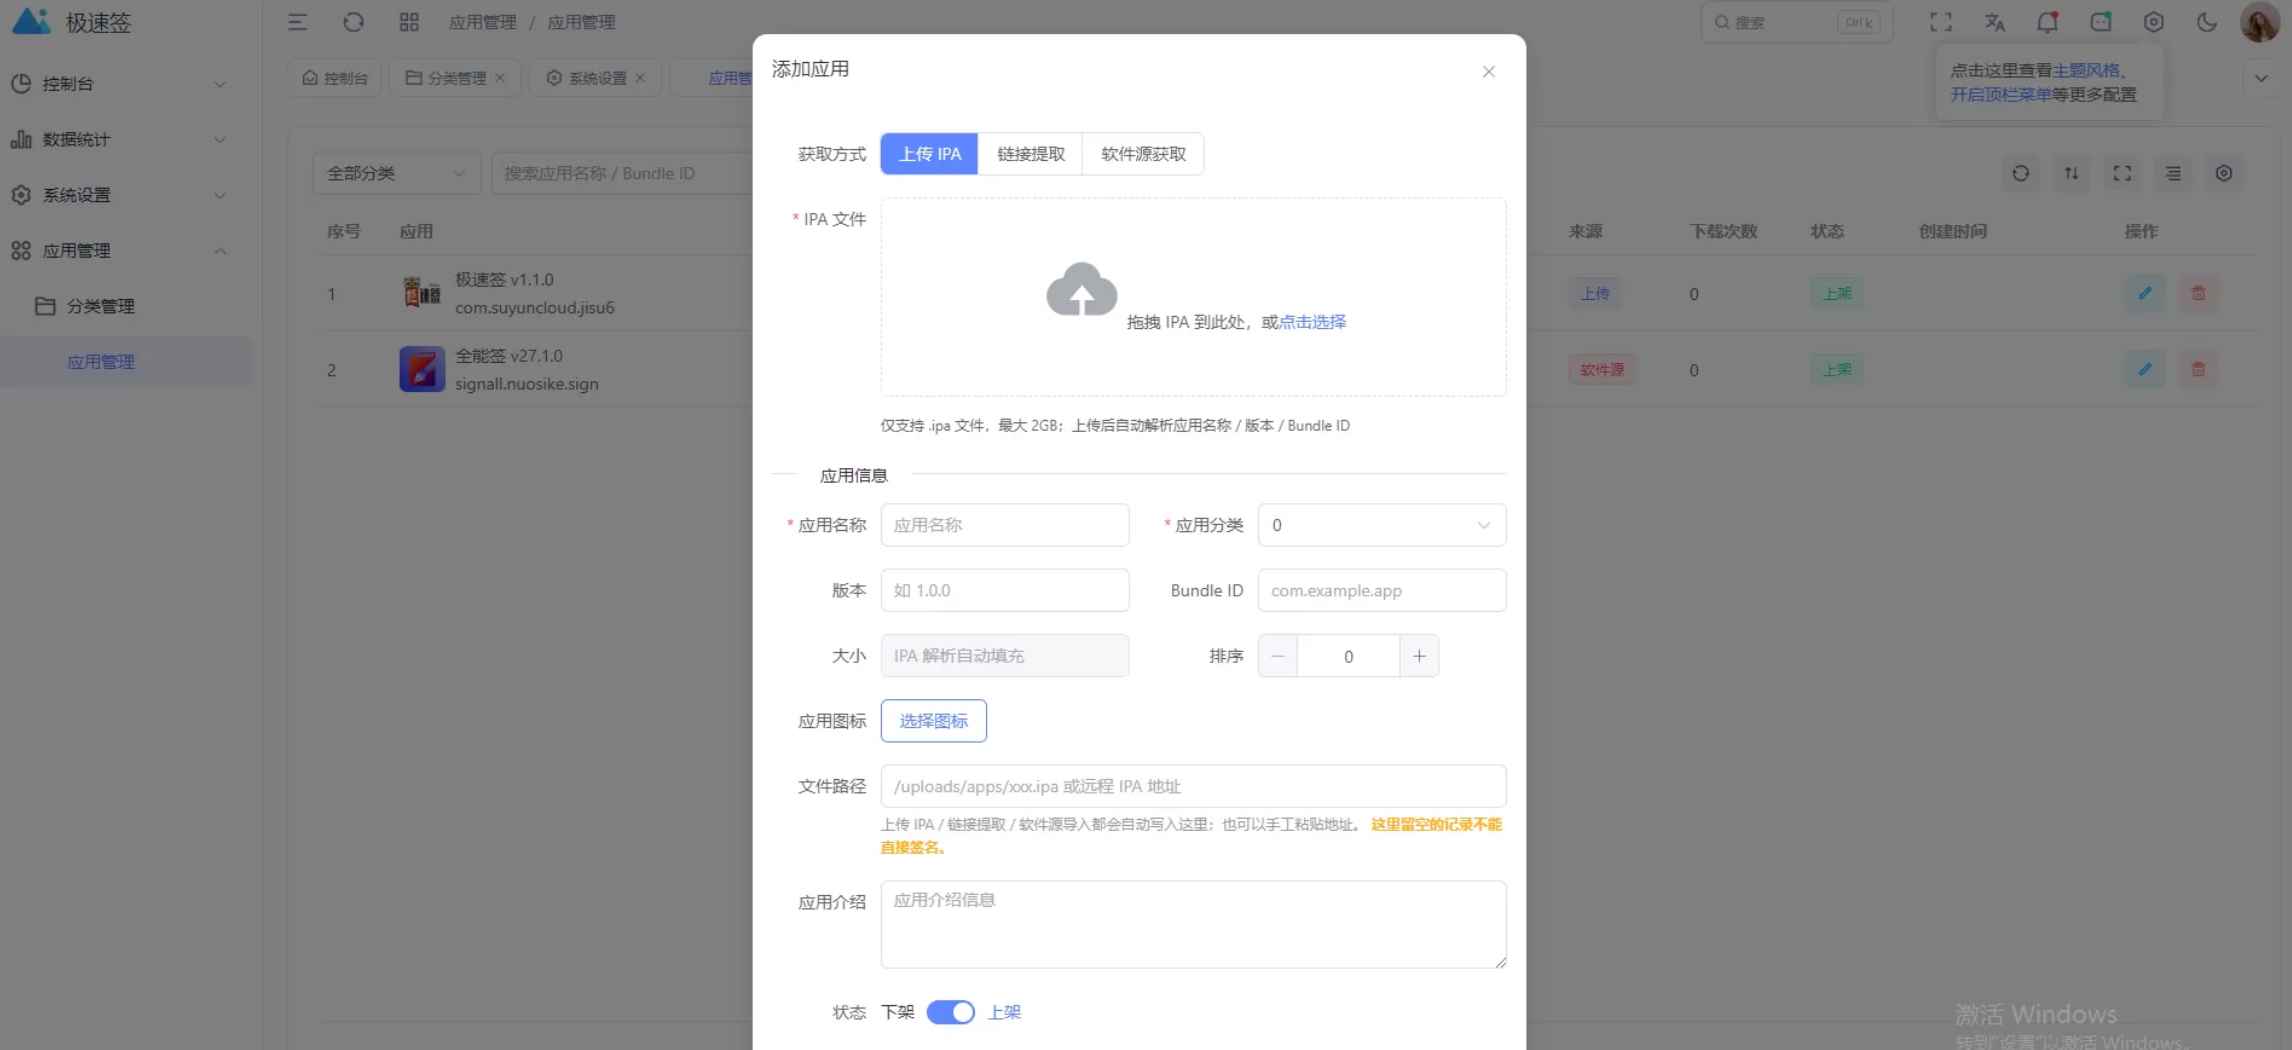Open the grid apps icon in header
Viewport: 2292px width, 1050px height.
tap(409, 22)
